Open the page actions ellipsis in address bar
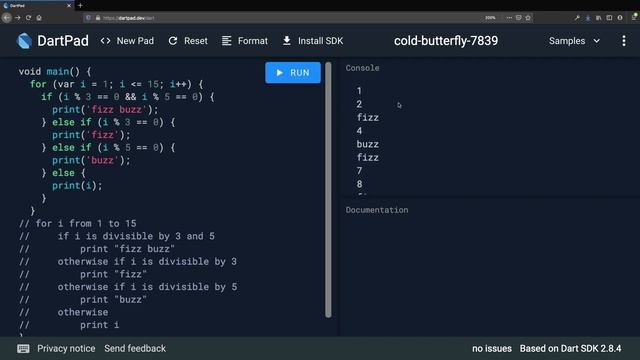640x360 pixels. pyautogui.click(x=509, y=18)
